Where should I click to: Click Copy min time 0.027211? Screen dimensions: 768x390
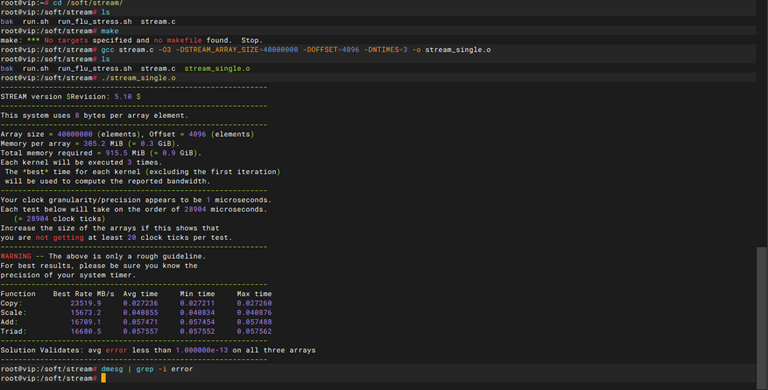click(197, 303)
